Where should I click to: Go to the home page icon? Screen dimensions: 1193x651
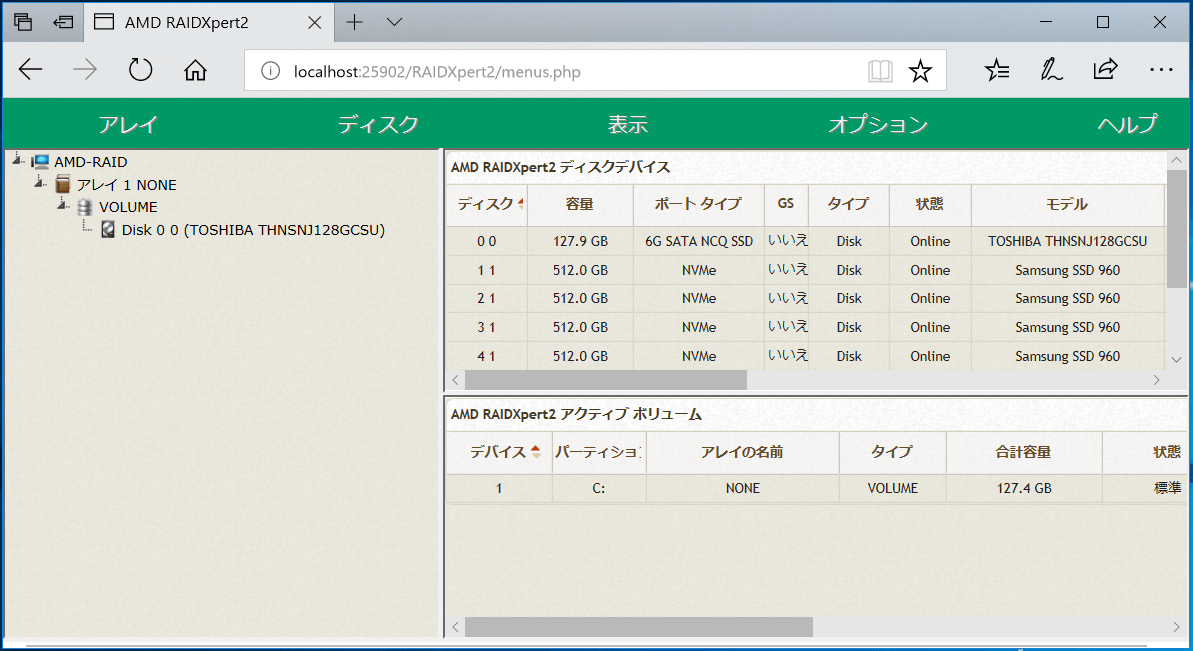point(196,70)
